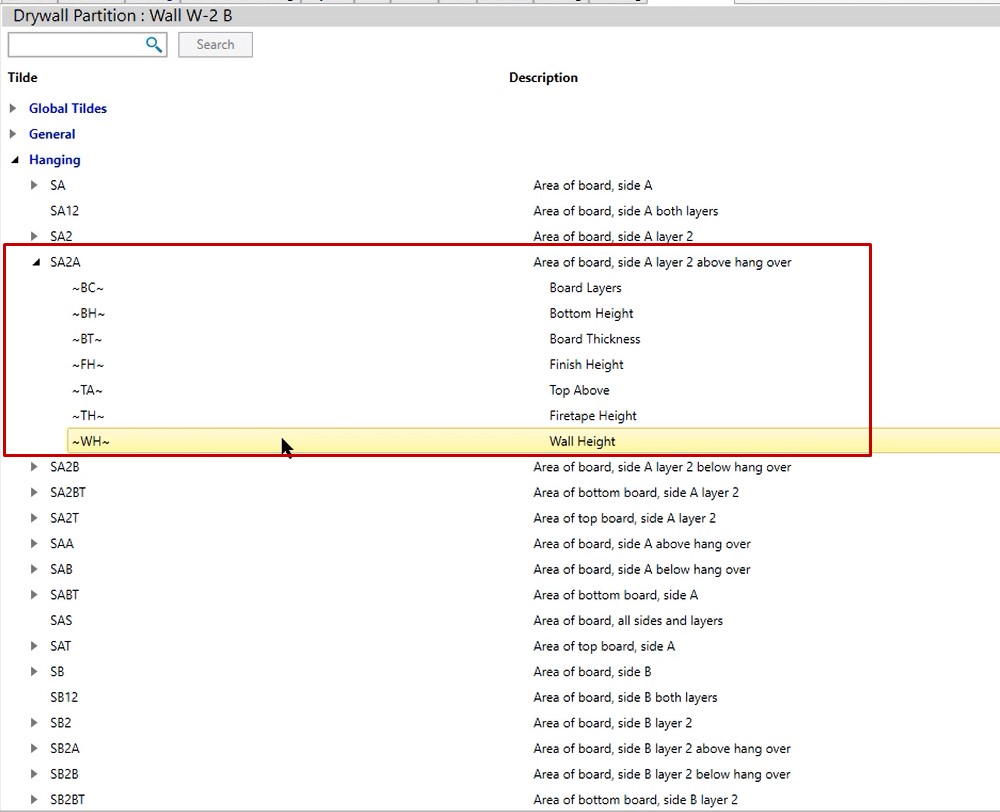The image size is (1000, 812).
Task: Expand the SB2A node arrow
Action: 35,749
